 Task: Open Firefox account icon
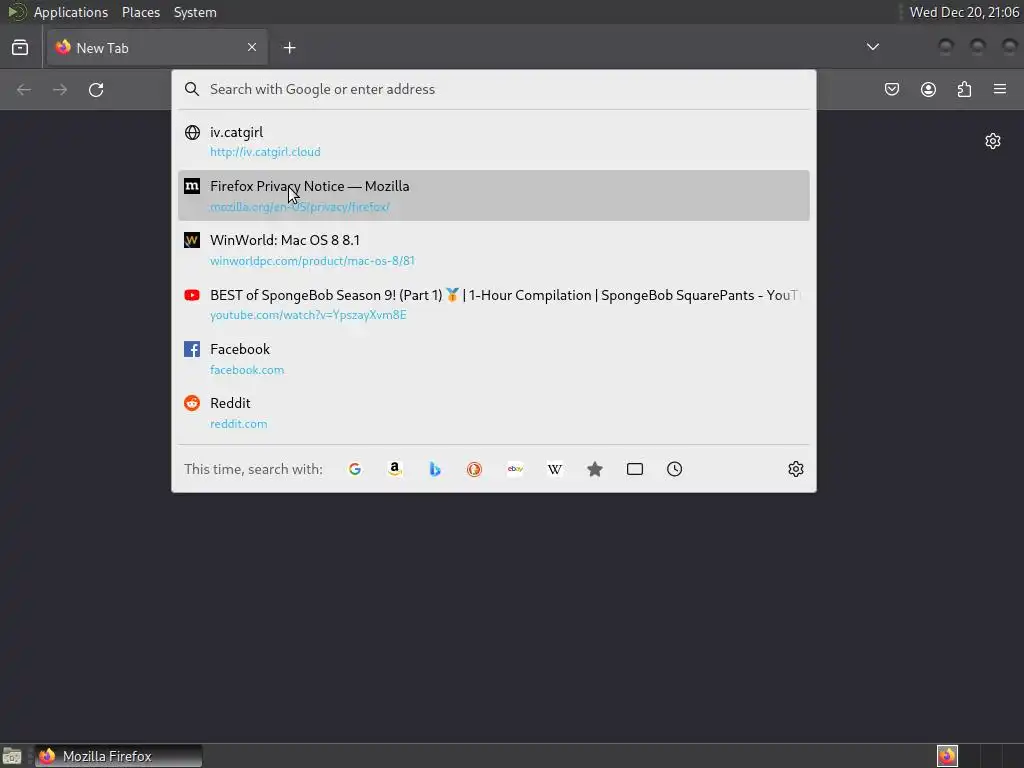click(x=928, y=89)
